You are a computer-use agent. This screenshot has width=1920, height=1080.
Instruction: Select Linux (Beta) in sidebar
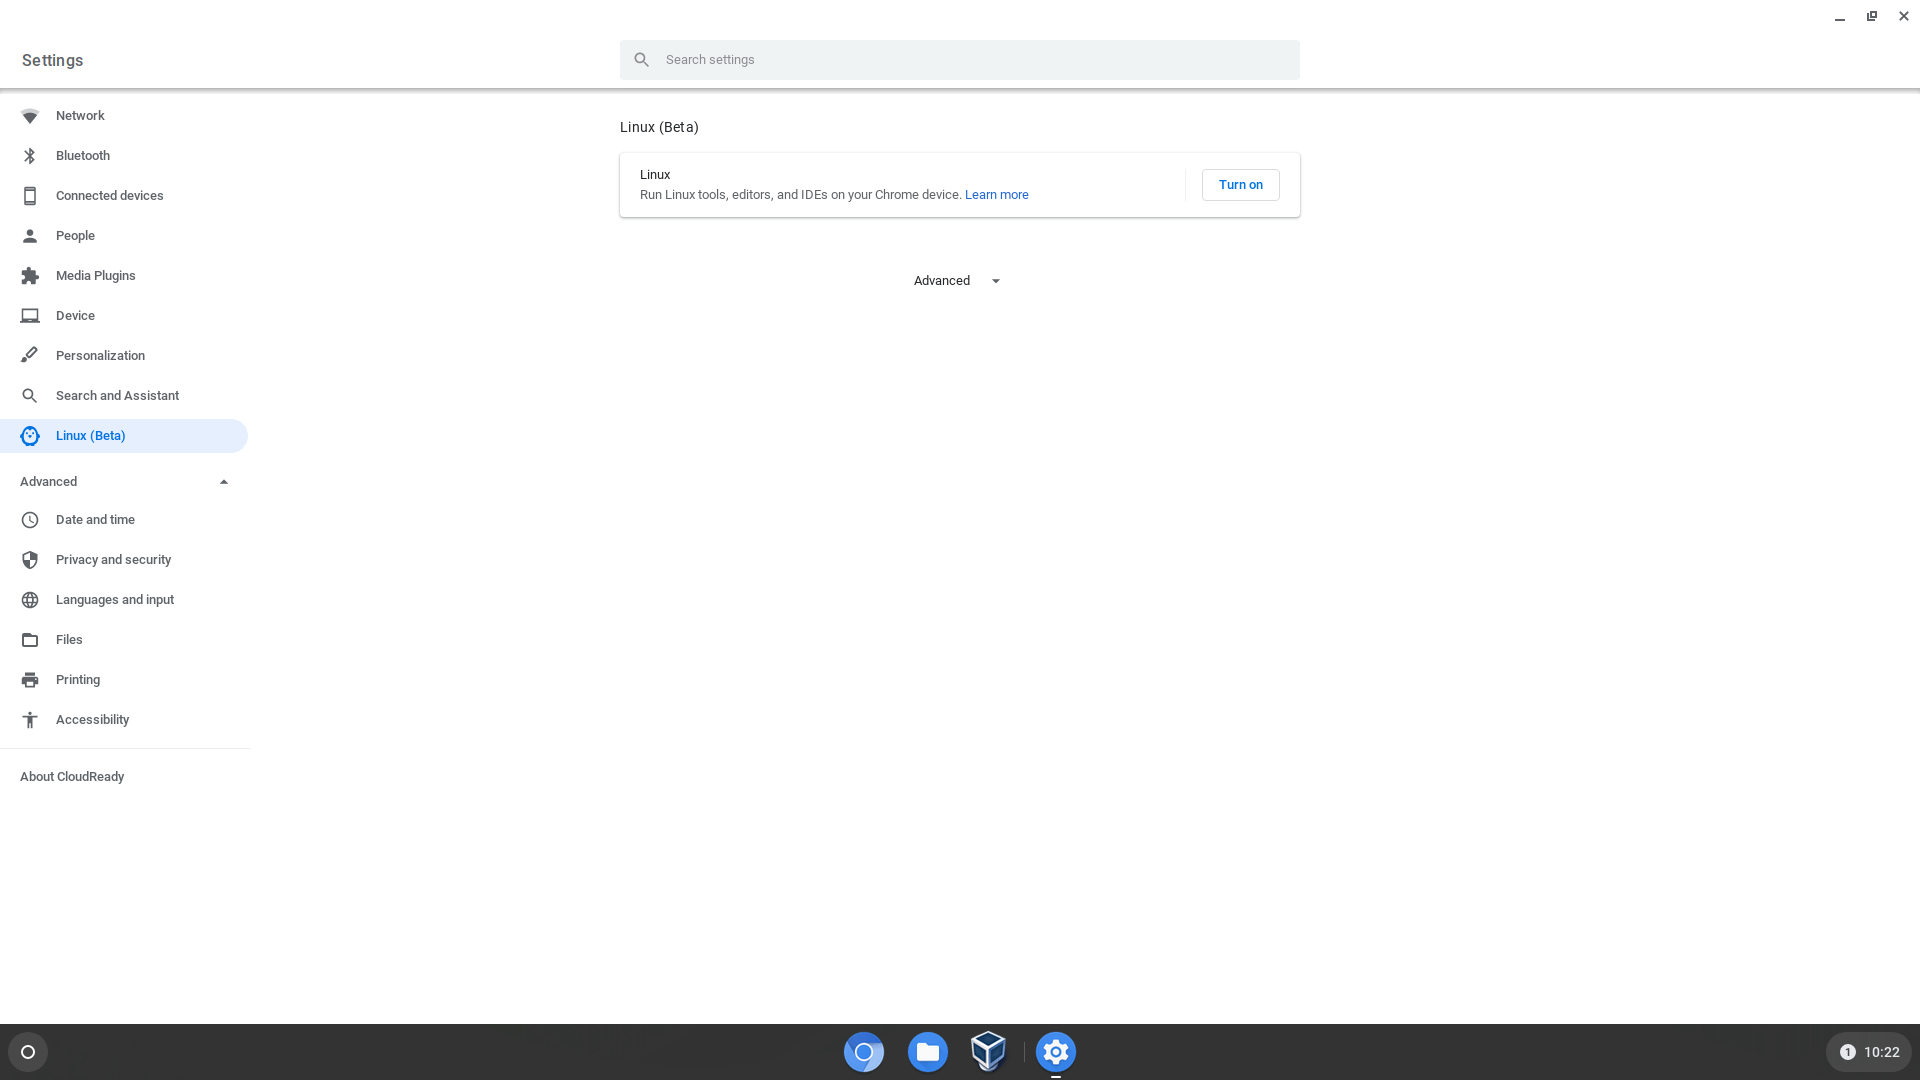pos(124,436)
